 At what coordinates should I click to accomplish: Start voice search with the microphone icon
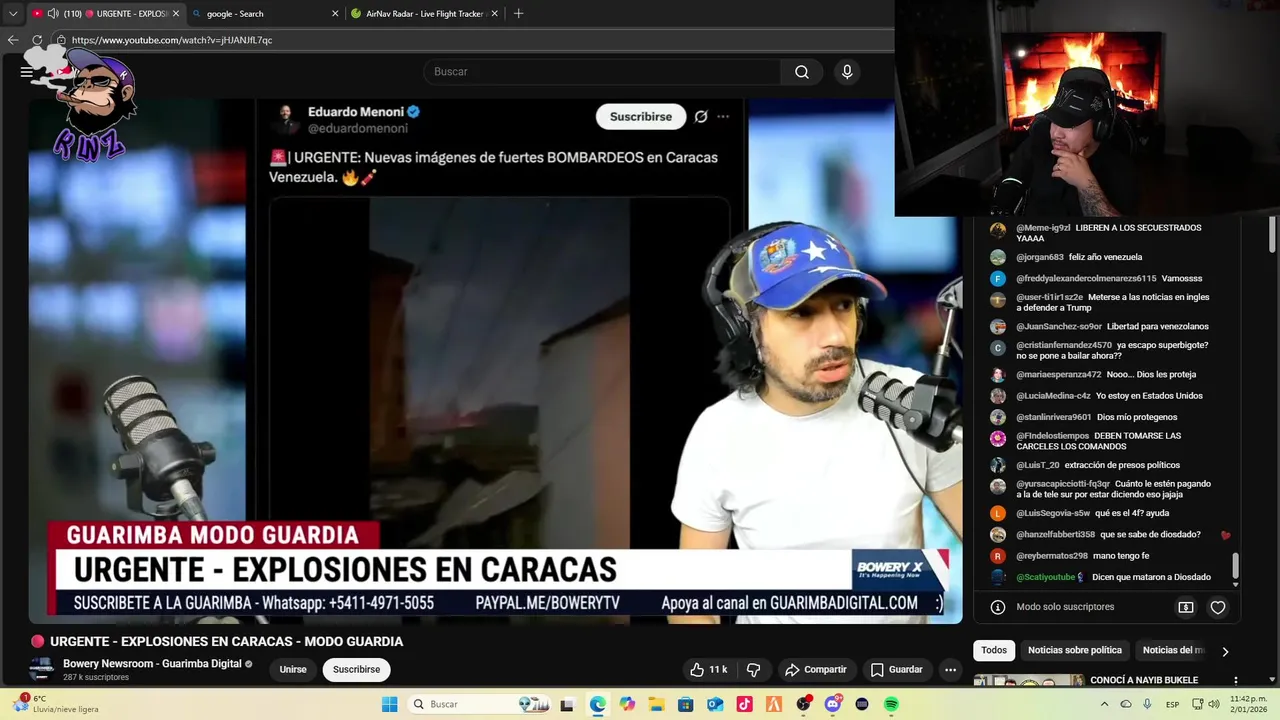click(x=847, y=72)
